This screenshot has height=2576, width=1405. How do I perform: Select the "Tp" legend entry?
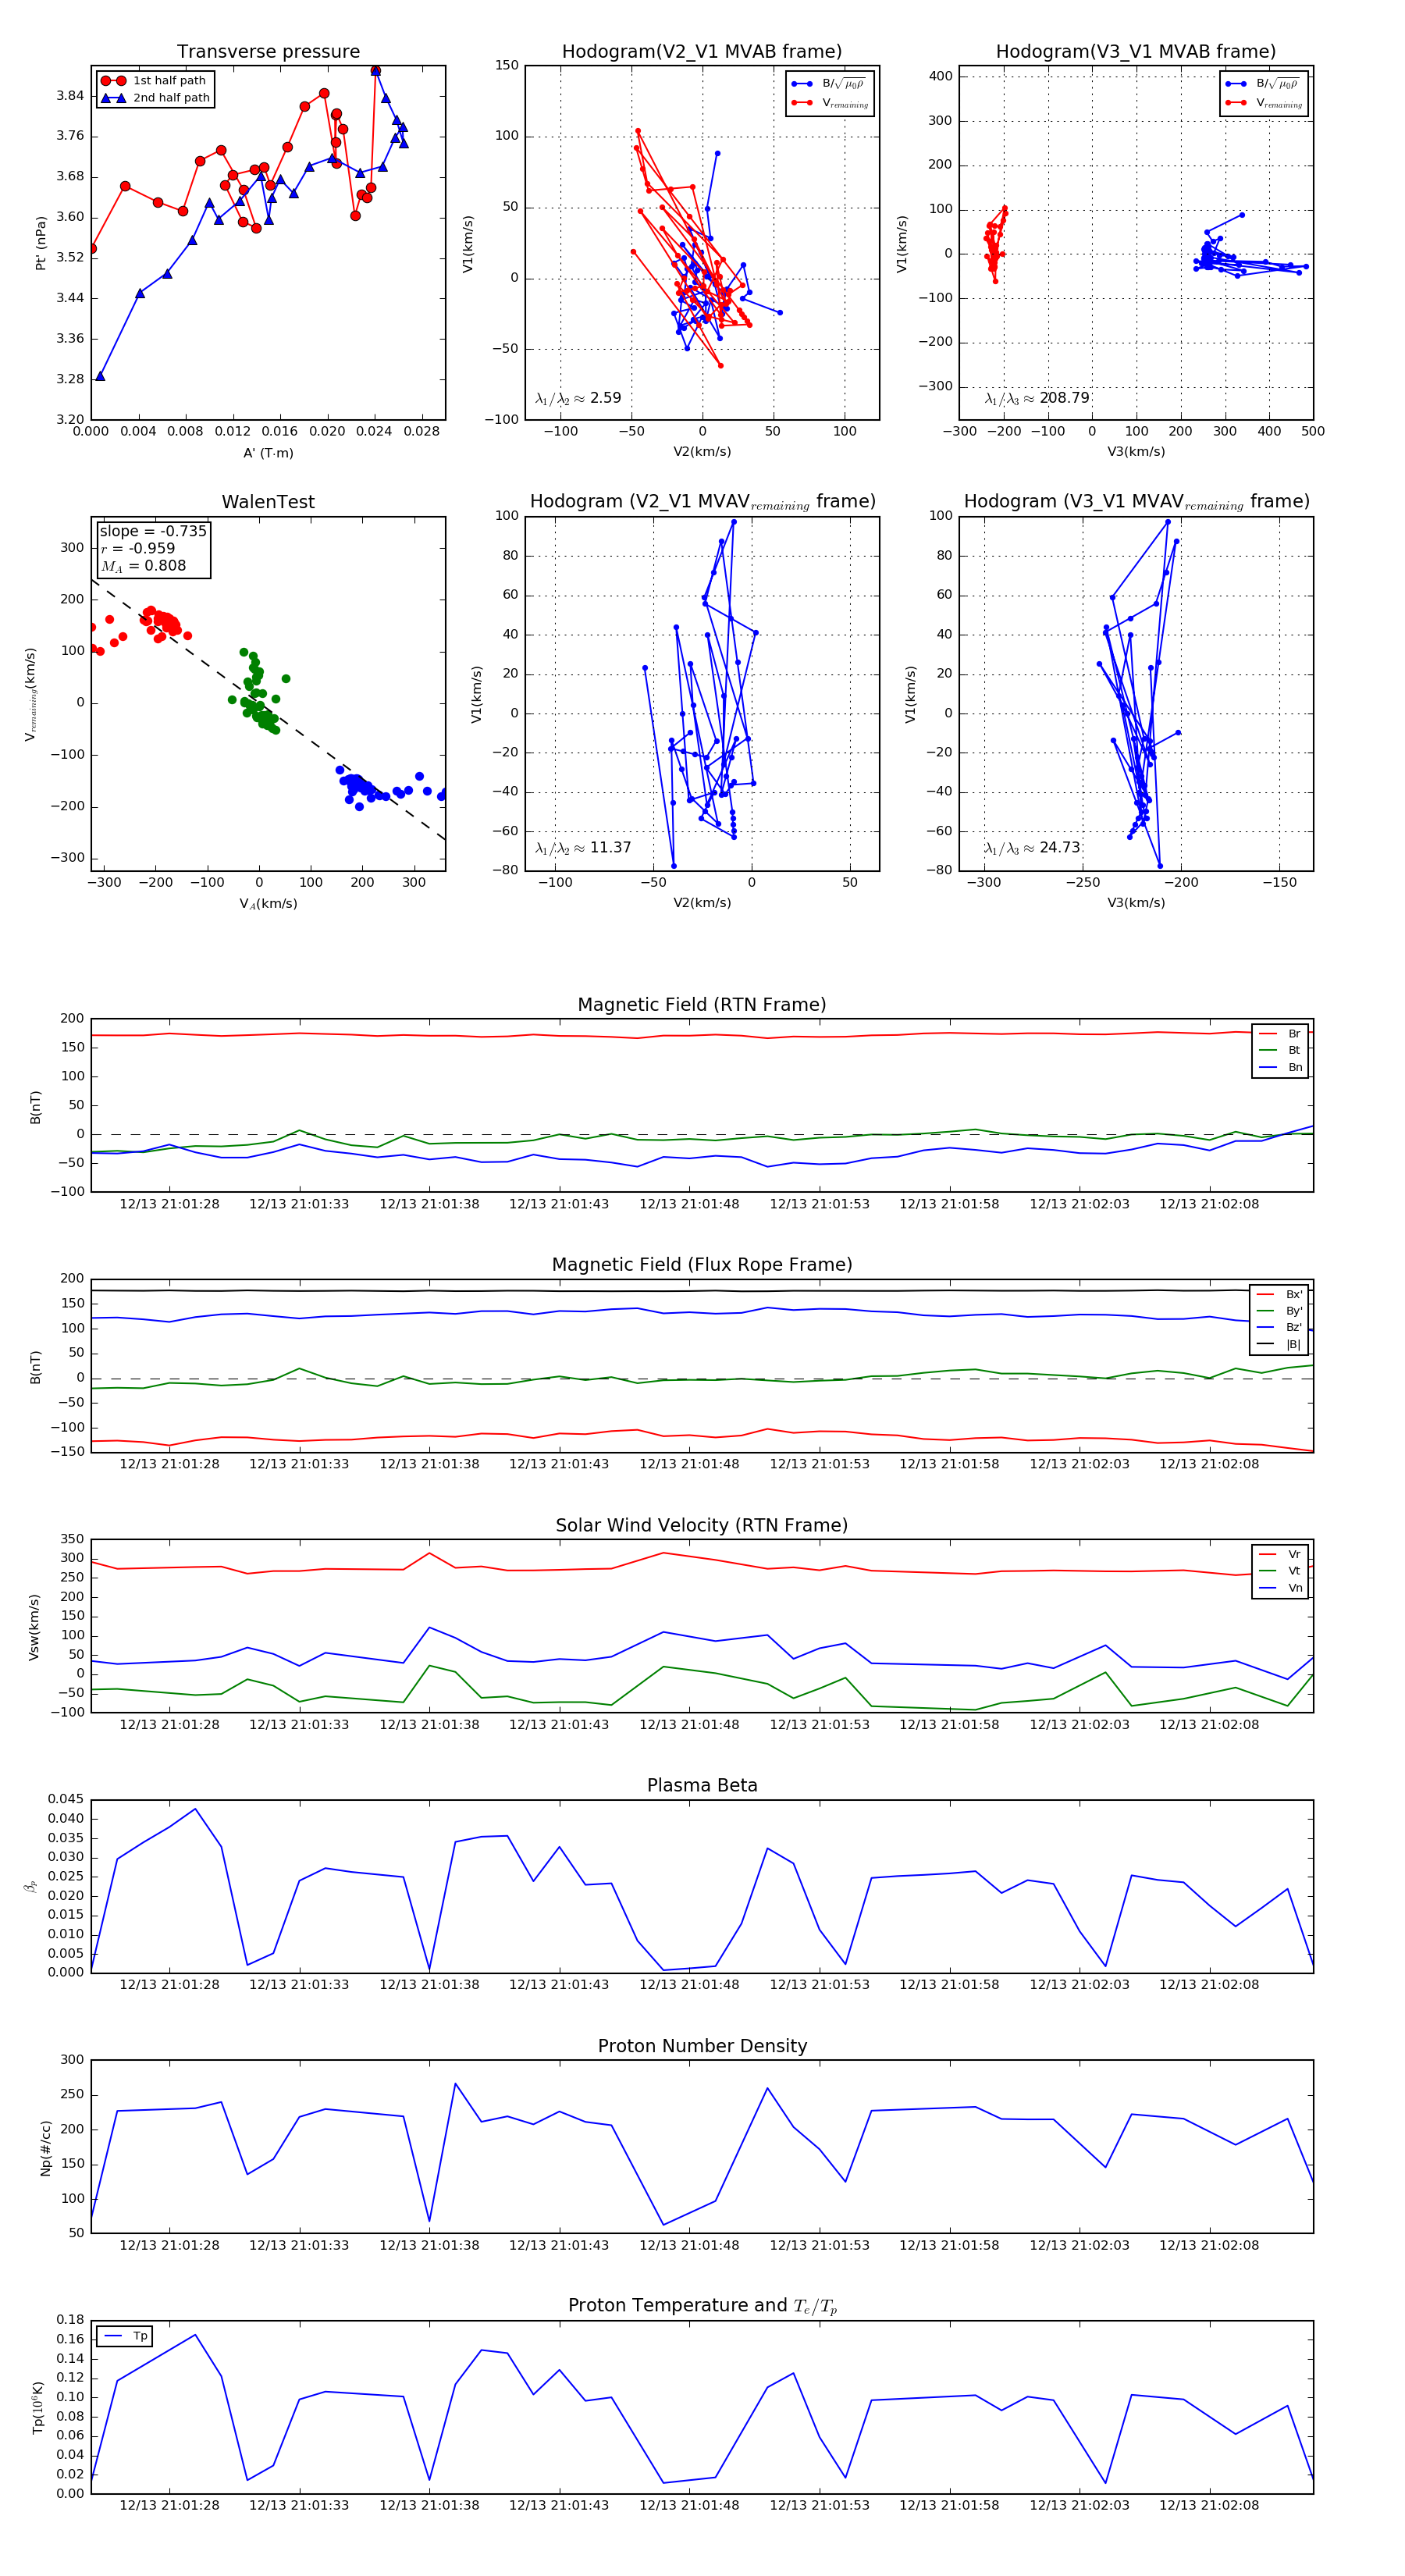[127, 2336]
